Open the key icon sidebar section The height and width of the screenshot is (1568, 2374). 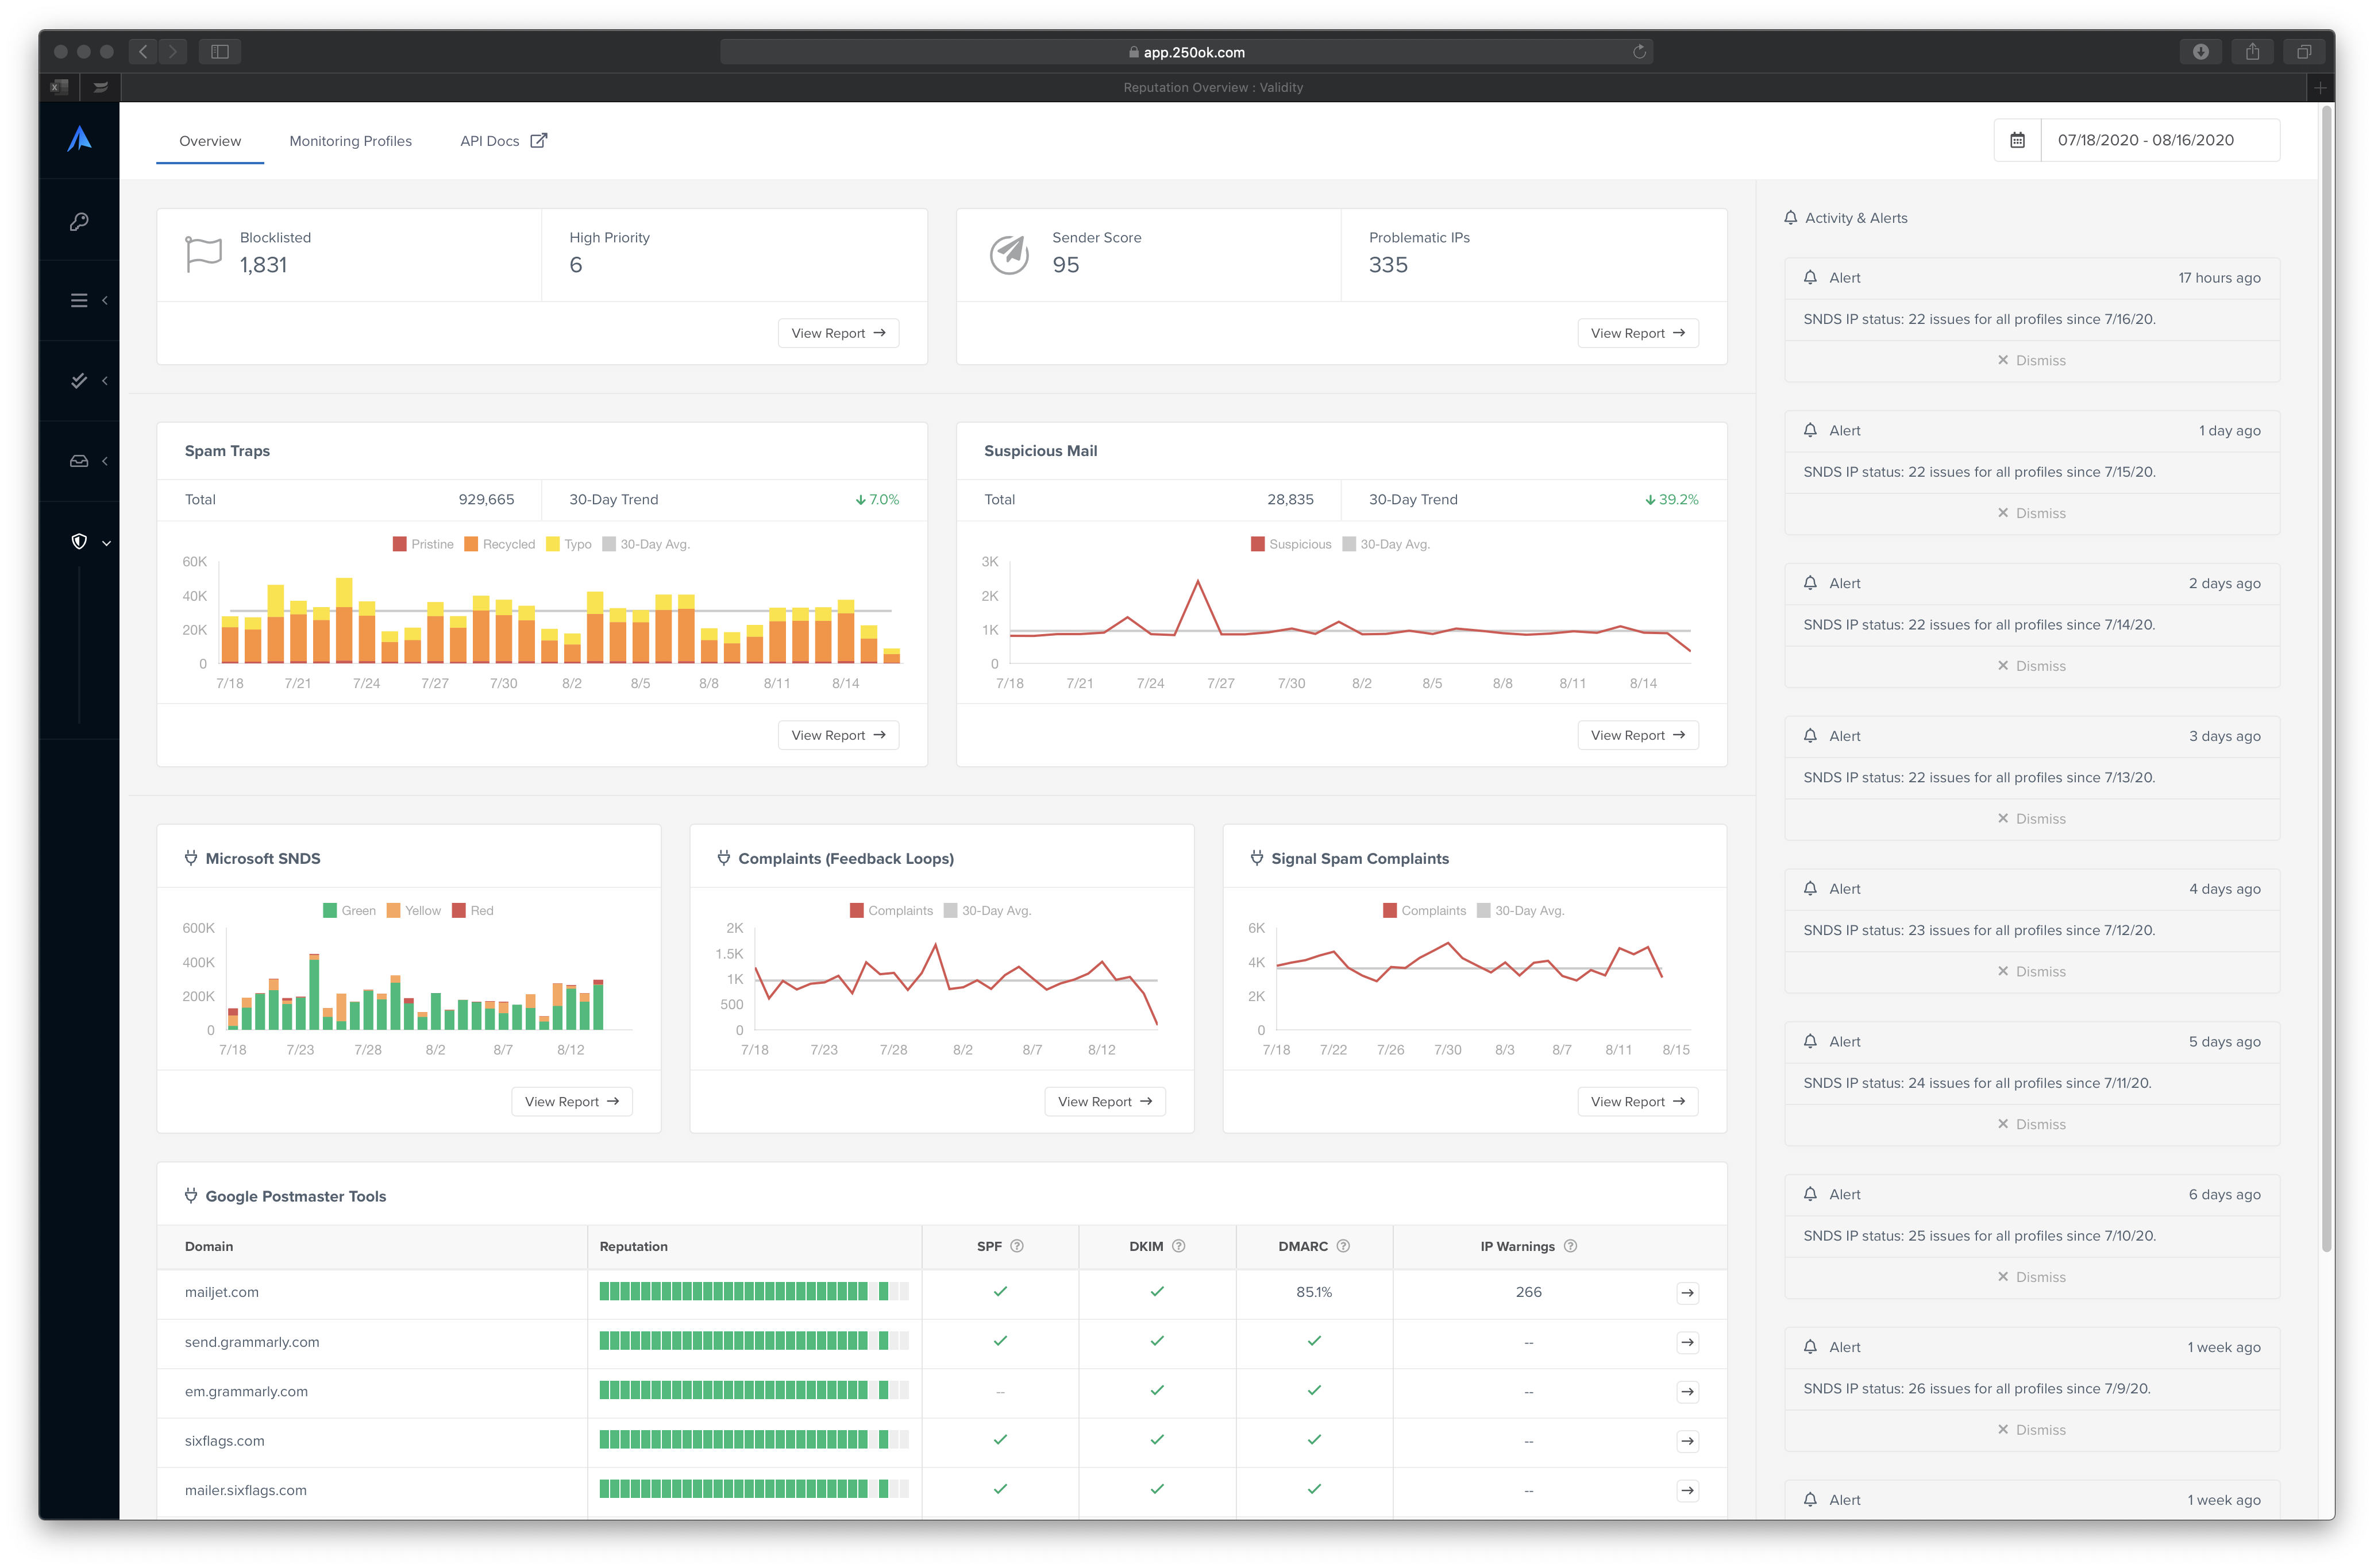[x=79, y=221]
